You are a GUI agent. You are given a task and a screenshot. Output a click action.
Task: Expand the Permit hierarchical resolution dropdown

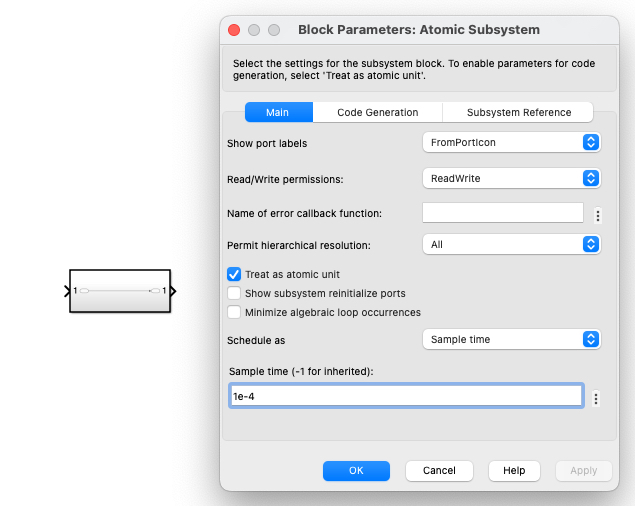point(511,244)
